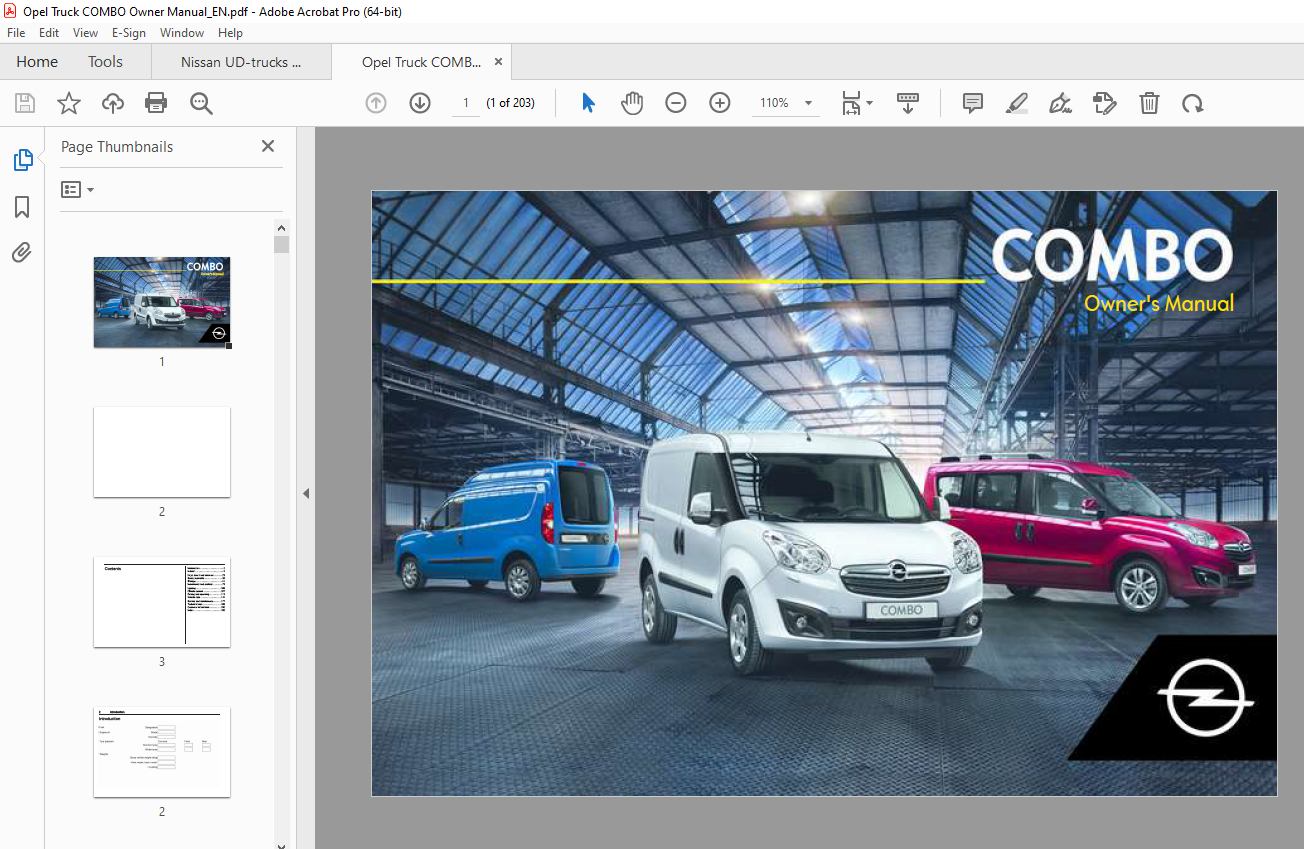This screenshot has height=849, width=1304.
Task: Select the Opel Truck COMBO document tab
Action: click(421, 62)
